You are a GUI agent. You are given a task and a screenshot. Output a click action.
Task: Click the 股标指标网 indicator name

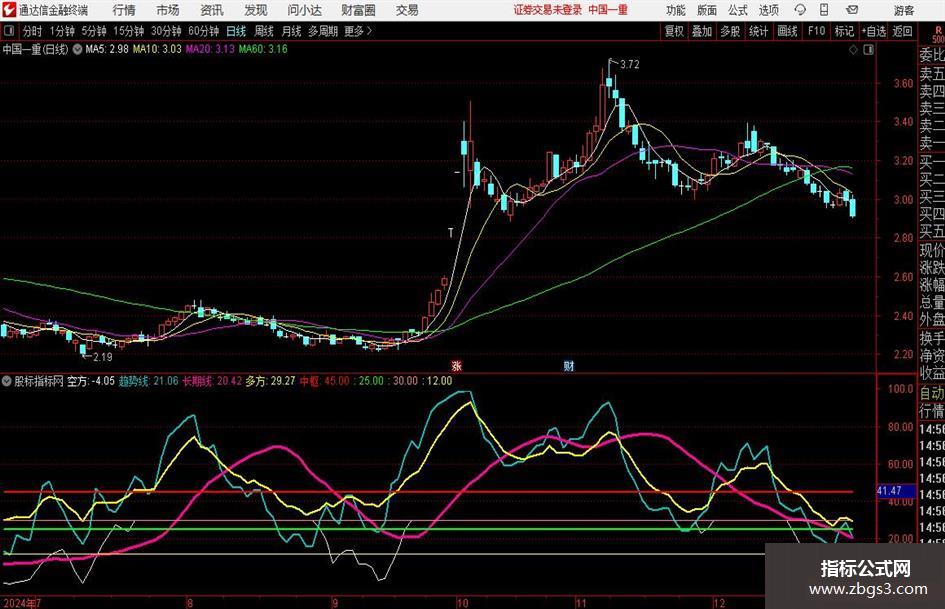(39, 381)
